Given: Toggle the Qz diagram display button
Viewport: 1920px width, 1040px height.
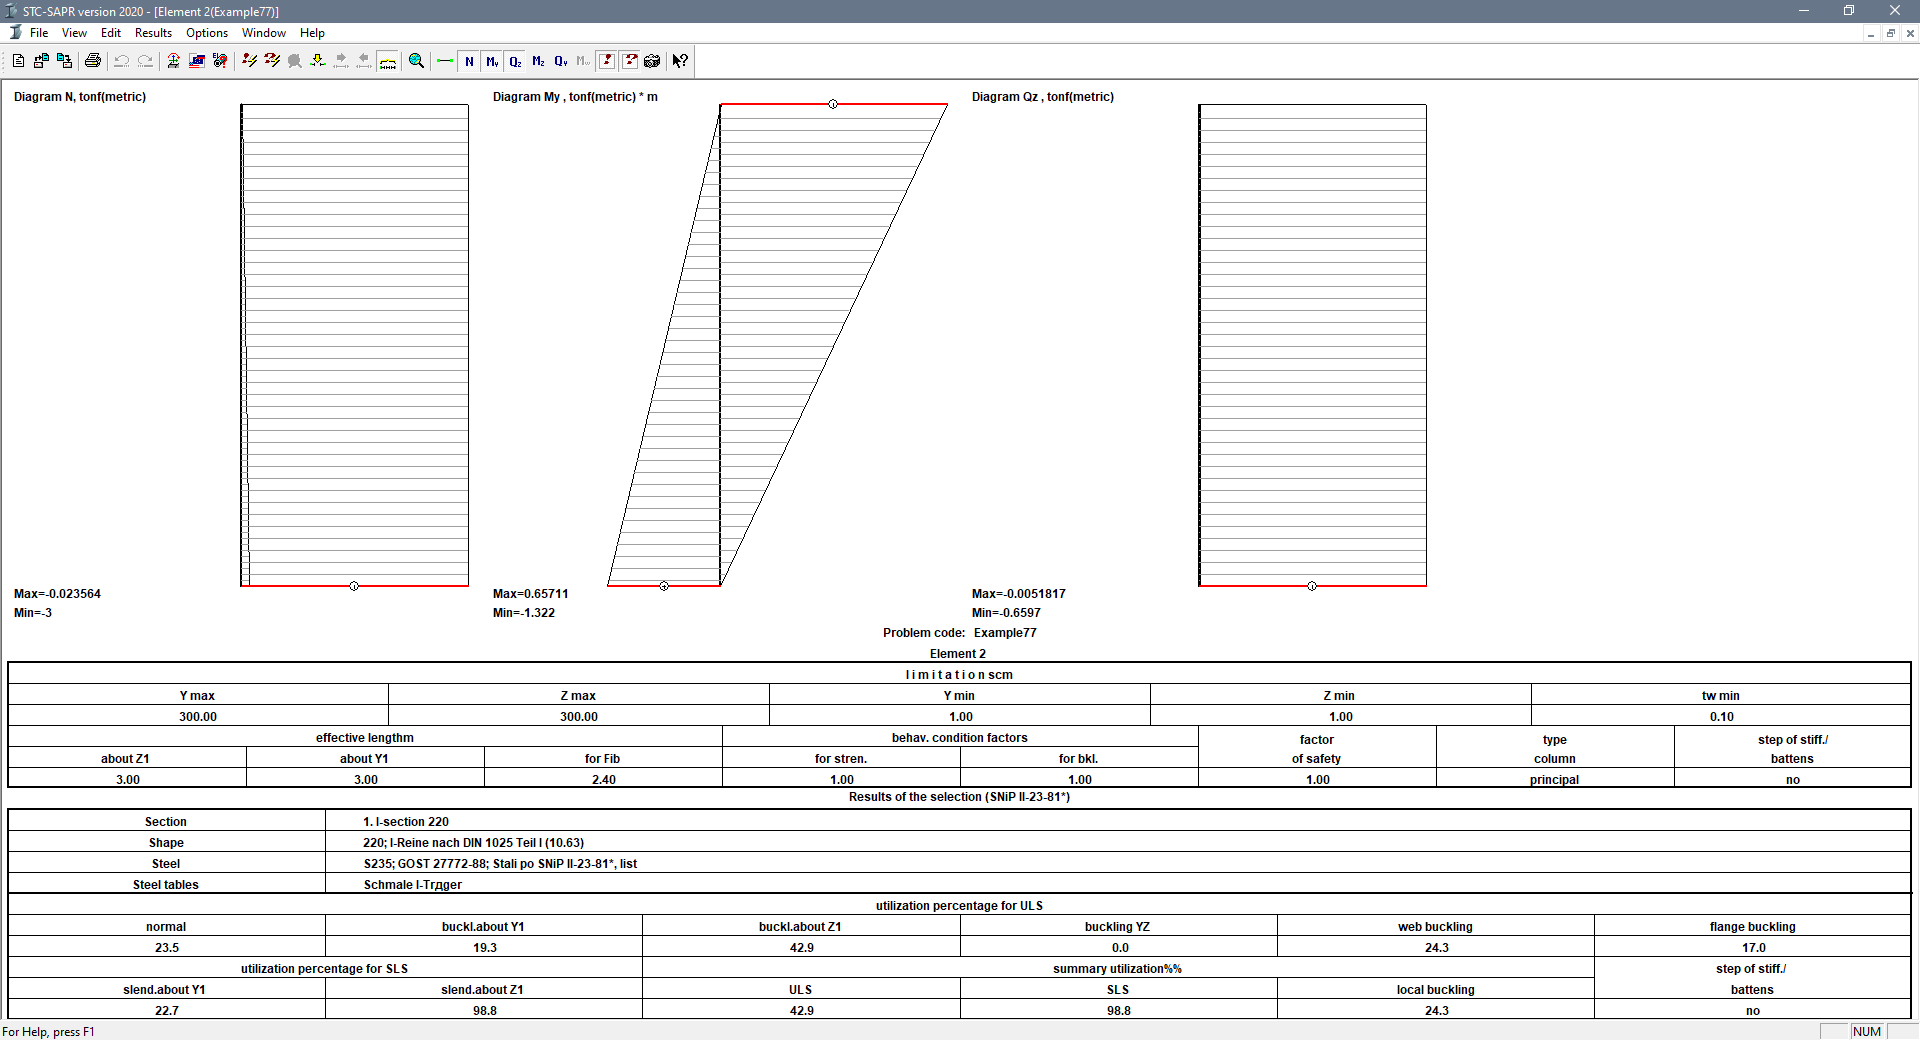Looking at the screenshot, I should click(515, 61).
